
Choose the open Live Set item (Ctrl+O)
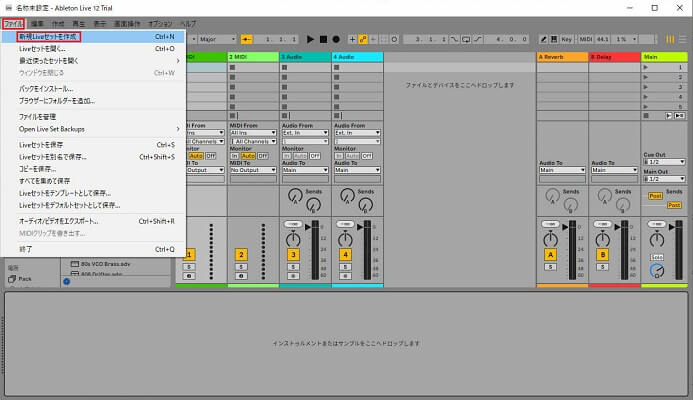tap(94, 49)
